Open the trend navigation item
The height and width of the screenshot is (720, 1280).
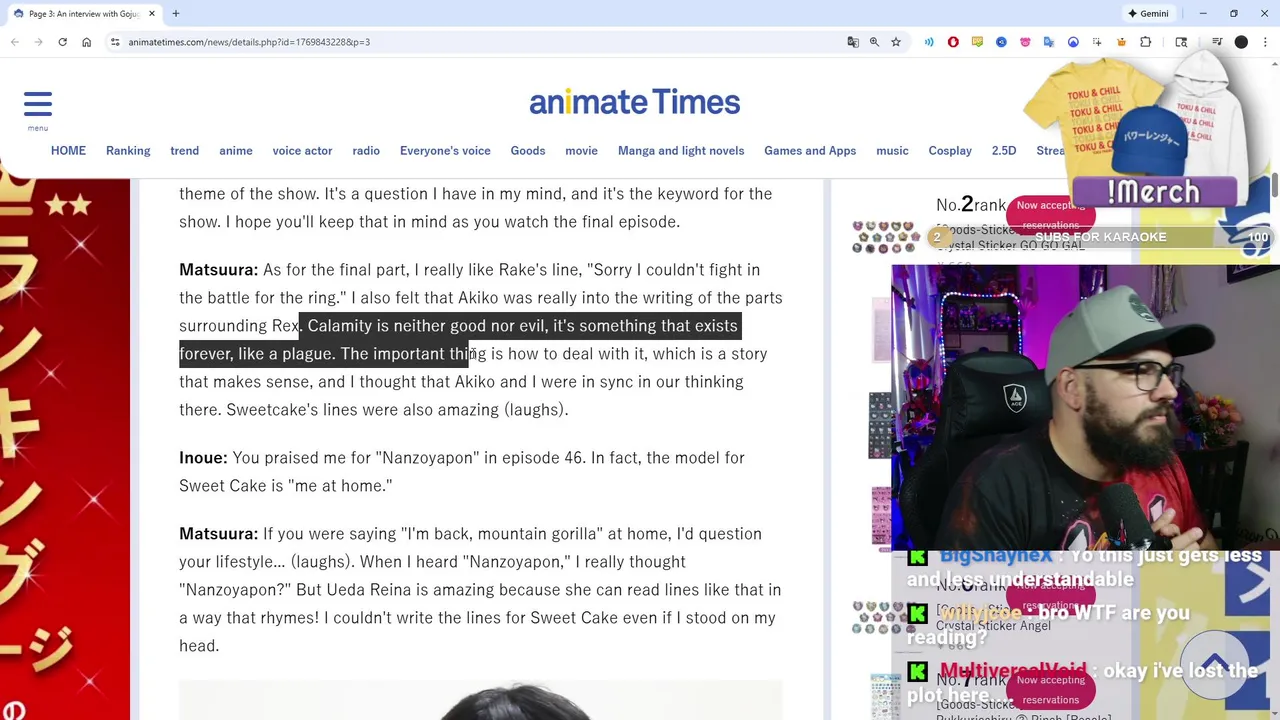184,150
